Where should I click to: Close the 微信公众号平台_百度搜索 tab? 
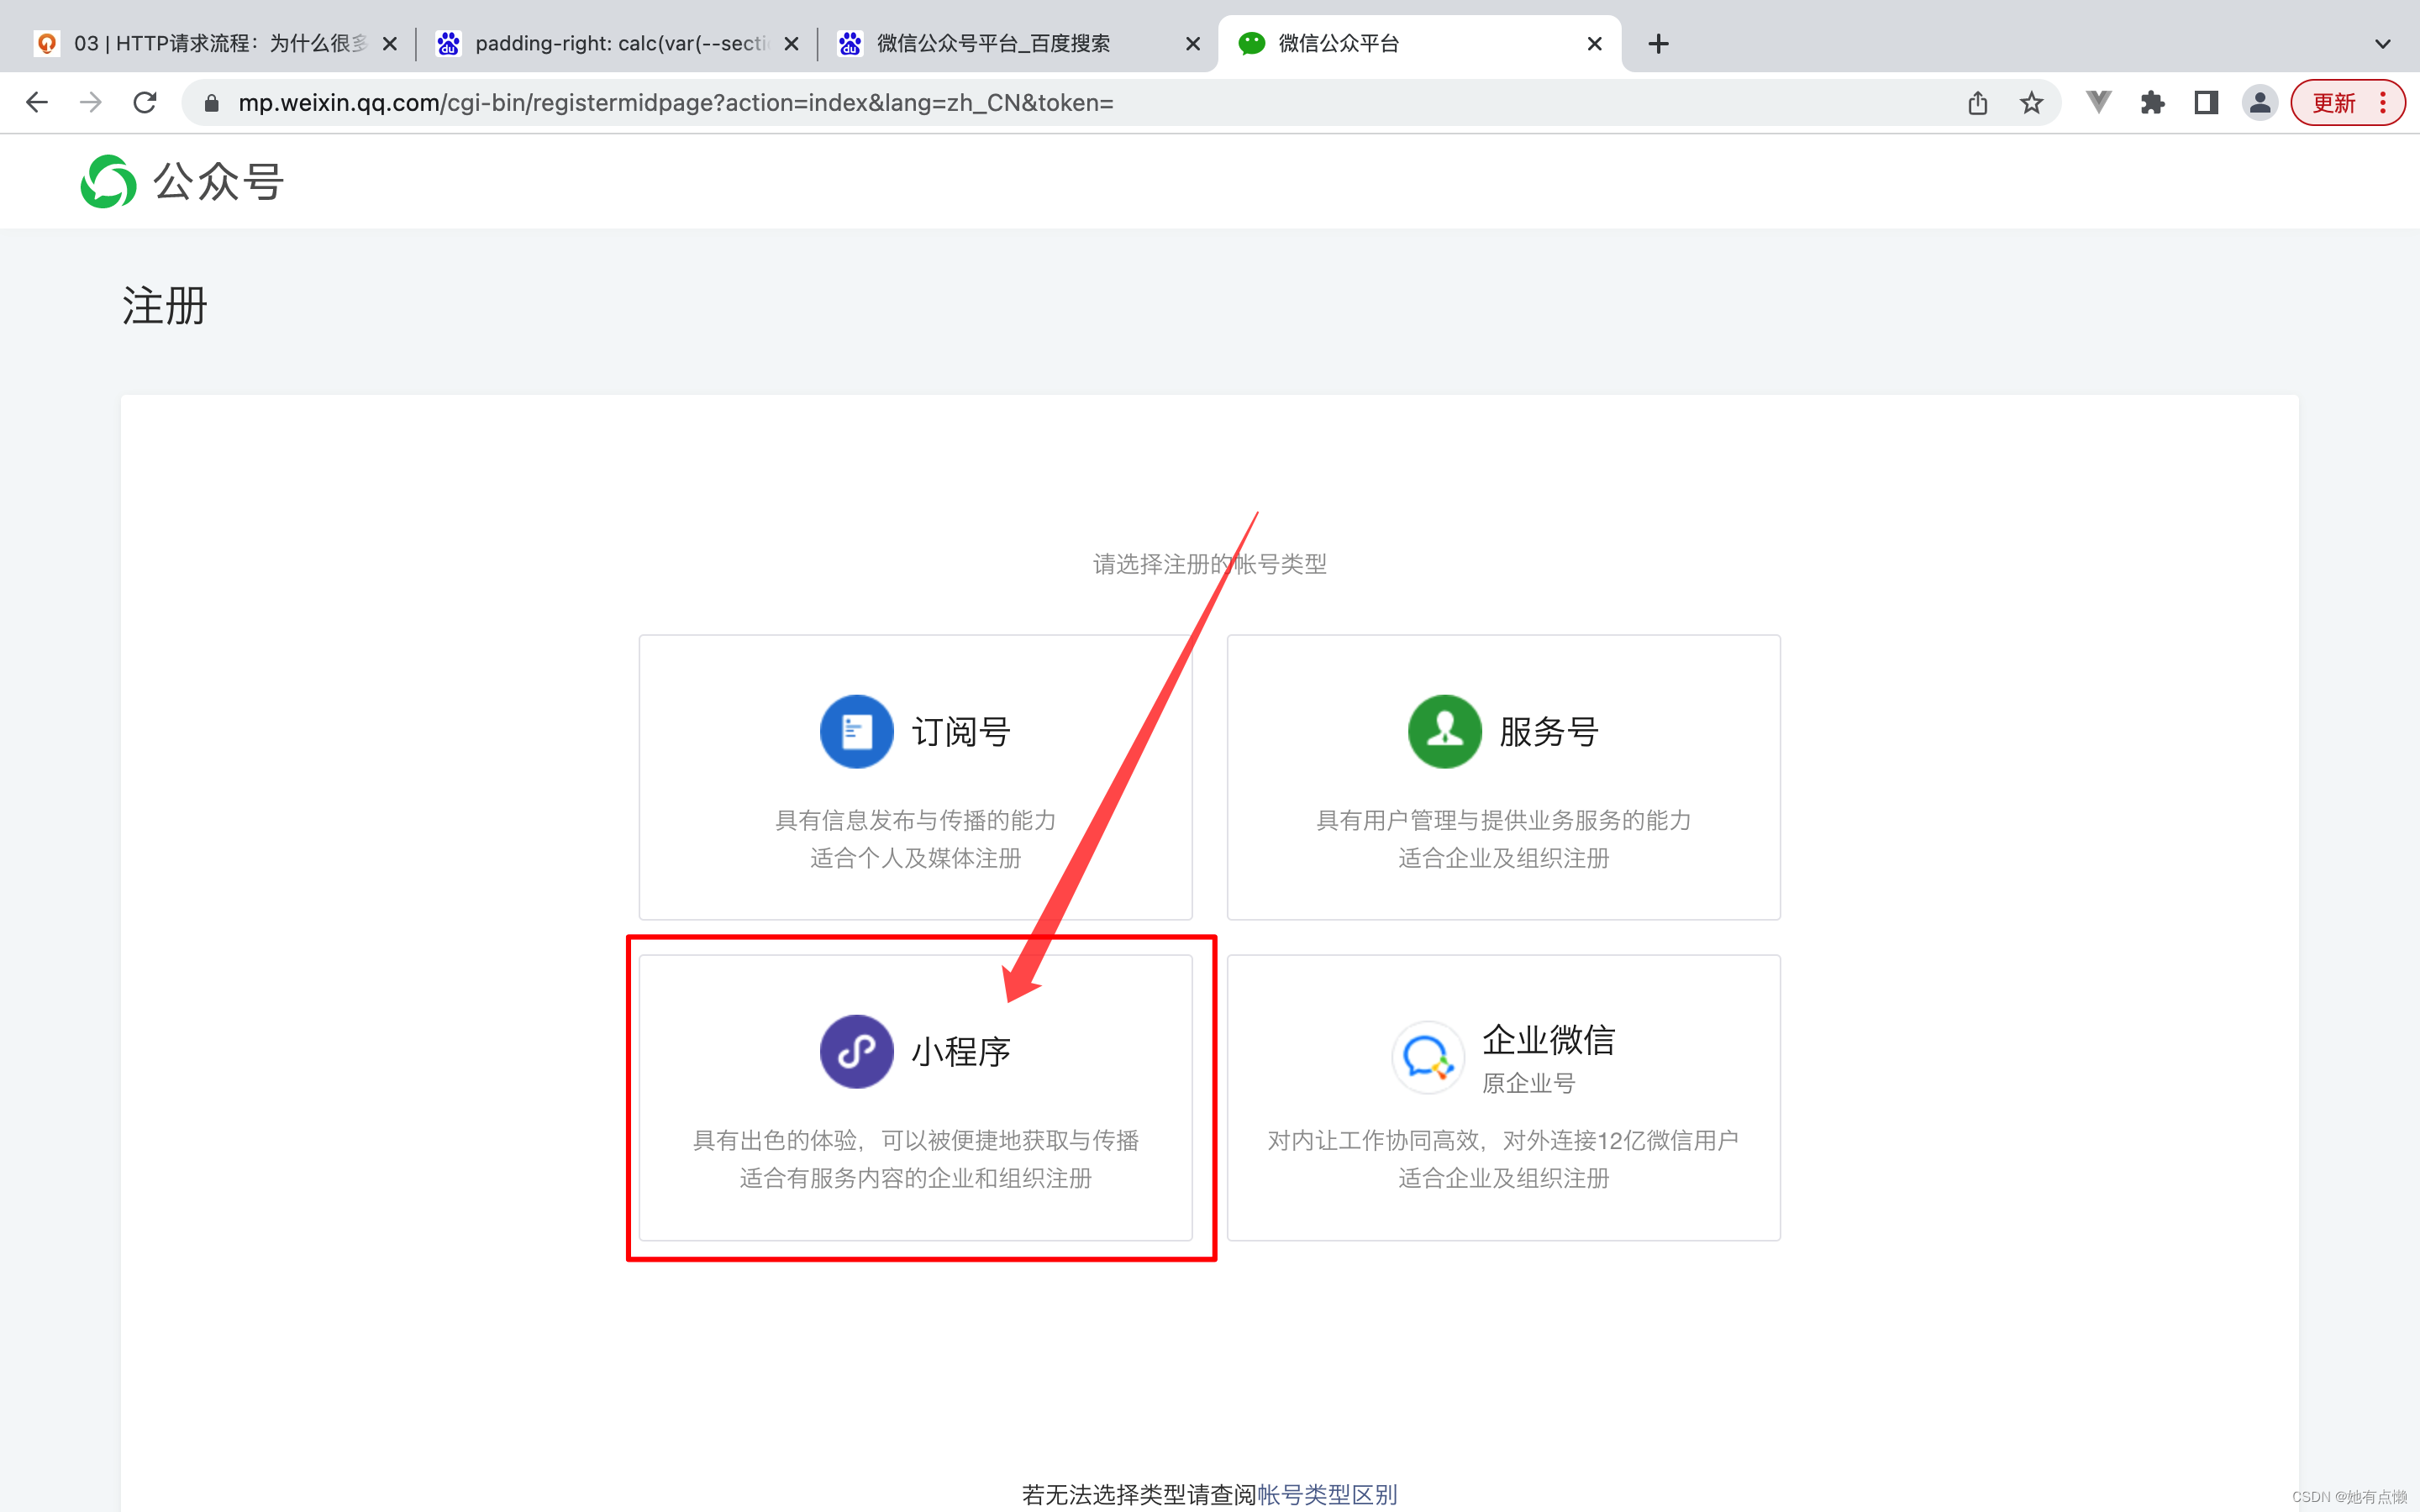point(1193,44)
